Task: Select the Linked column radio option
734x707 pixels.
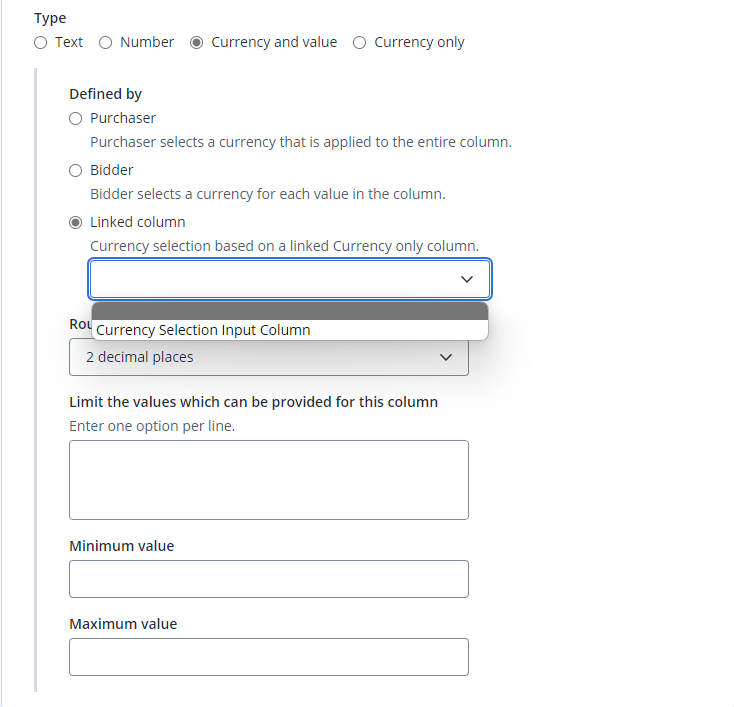Action: coord(75,222)
